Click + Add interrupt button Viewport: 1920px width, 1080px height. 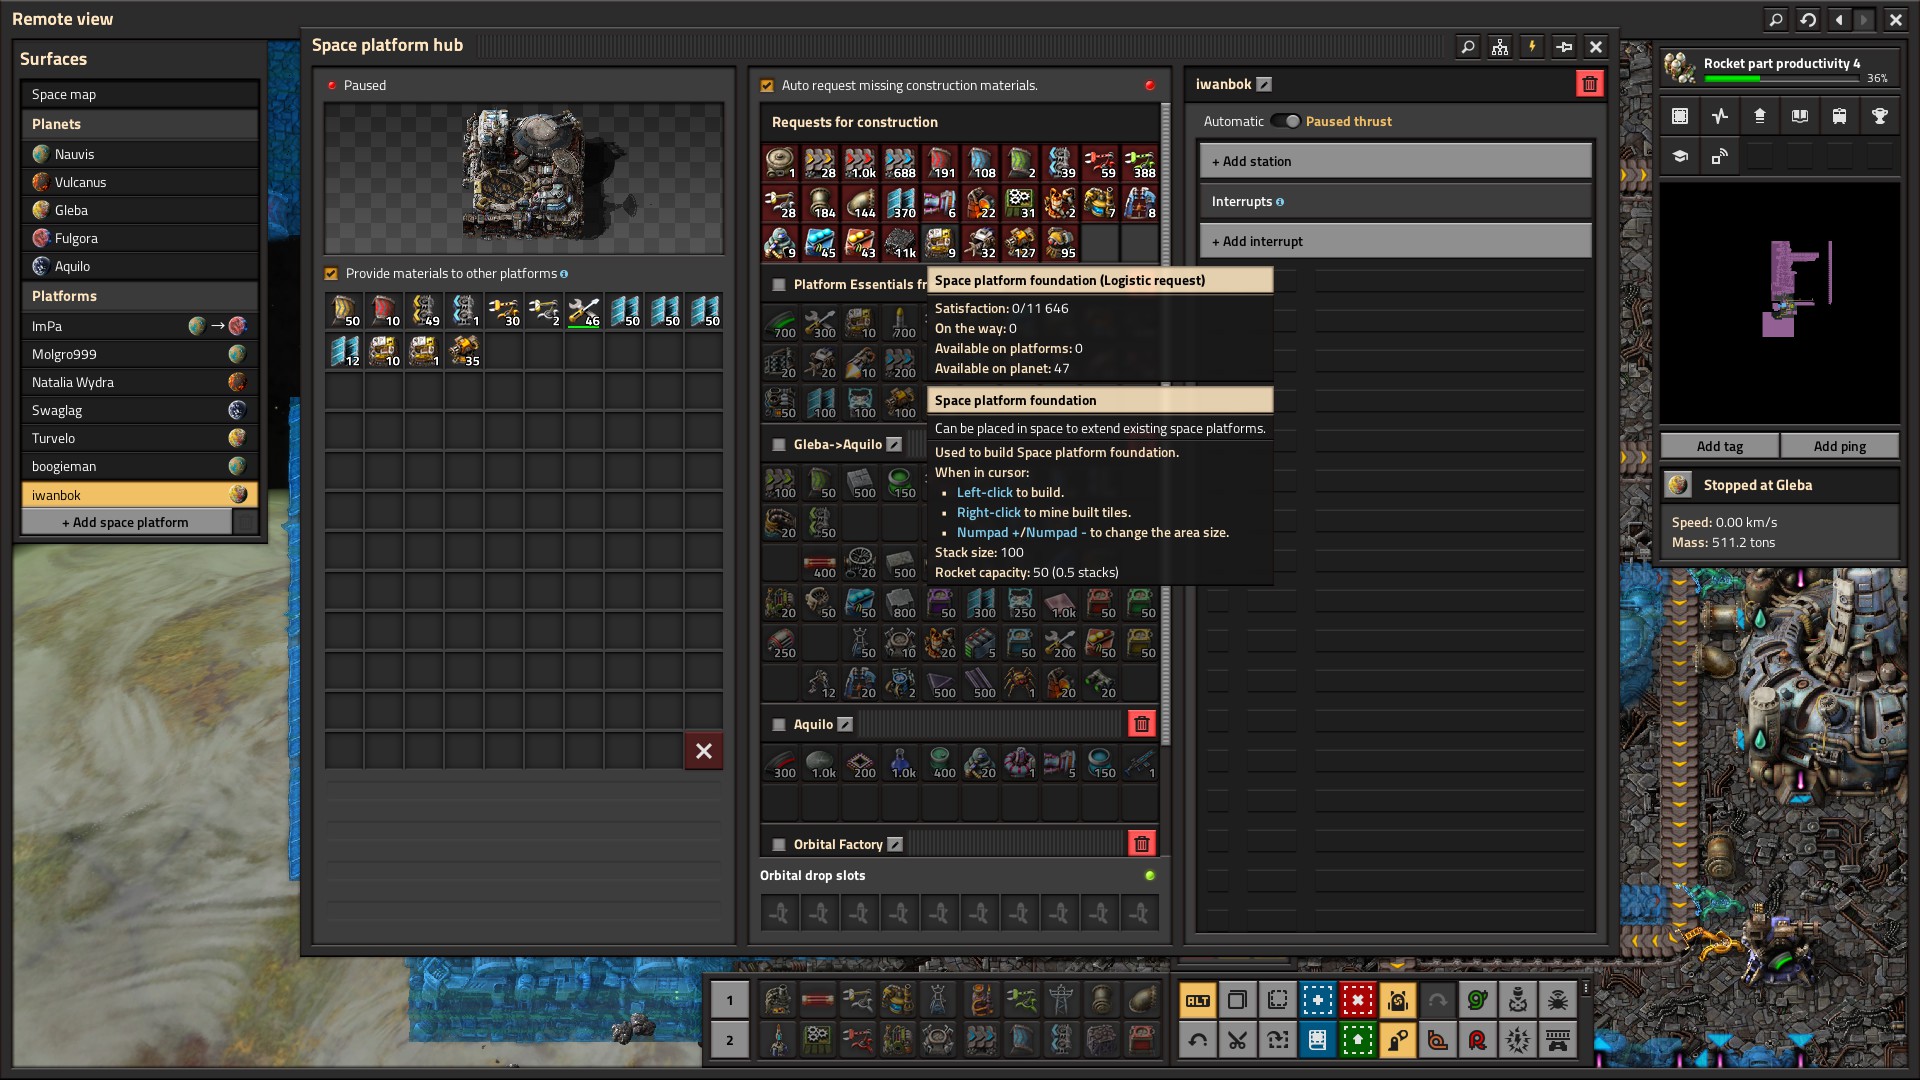[x=1395, y=241]
